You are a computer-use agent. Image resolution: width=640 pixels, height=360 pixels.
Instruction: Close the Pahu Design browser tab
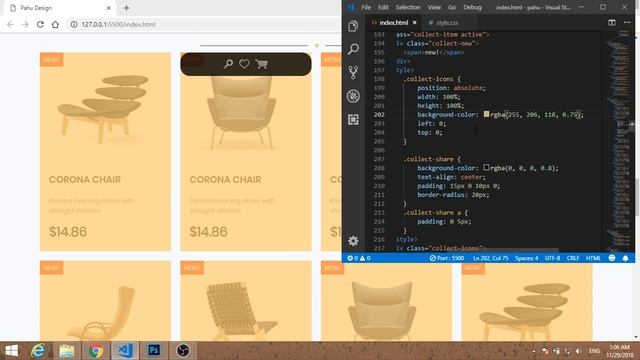[x=109, y=8]
